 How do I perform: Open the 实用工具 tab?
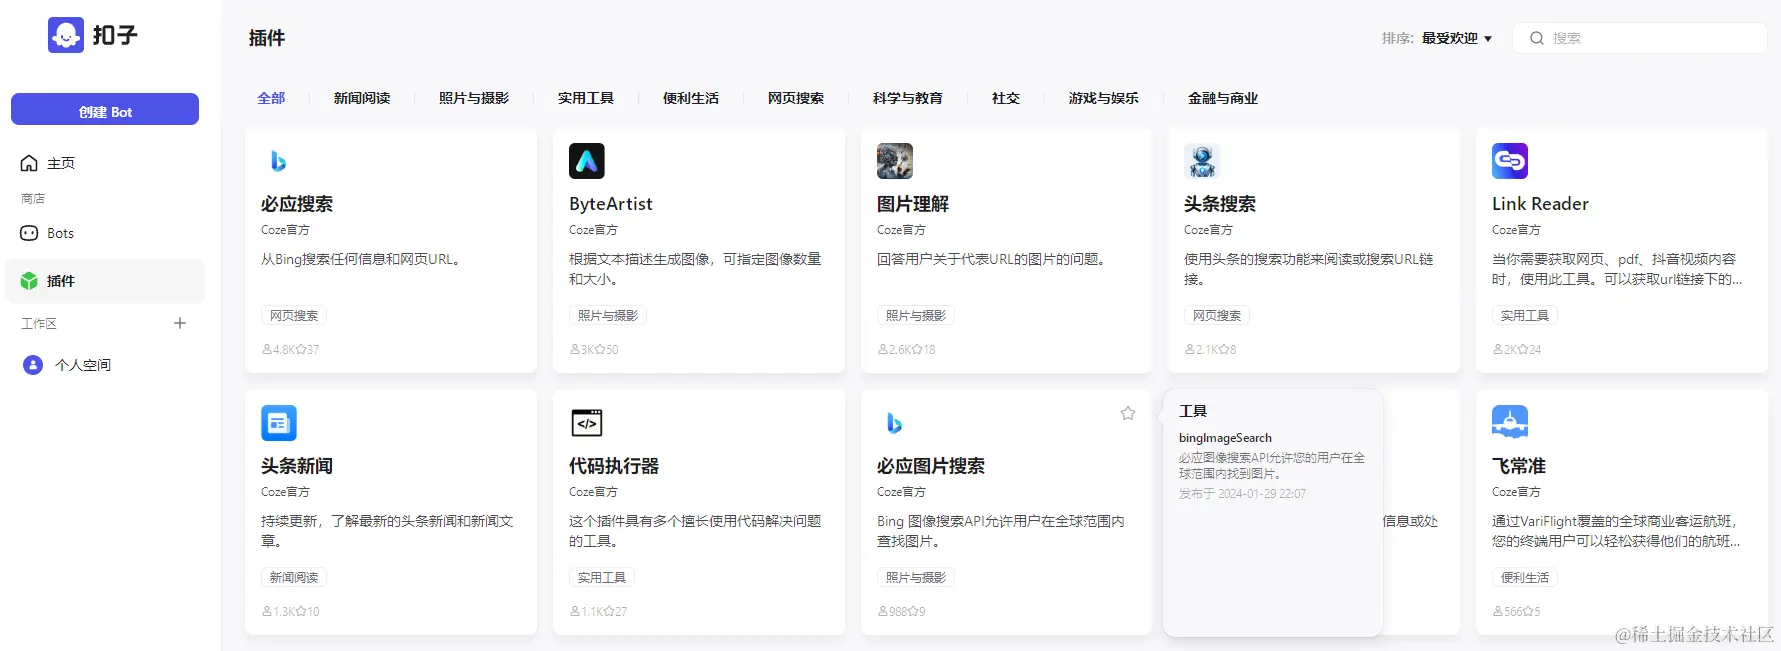click(x=586, y=98)
